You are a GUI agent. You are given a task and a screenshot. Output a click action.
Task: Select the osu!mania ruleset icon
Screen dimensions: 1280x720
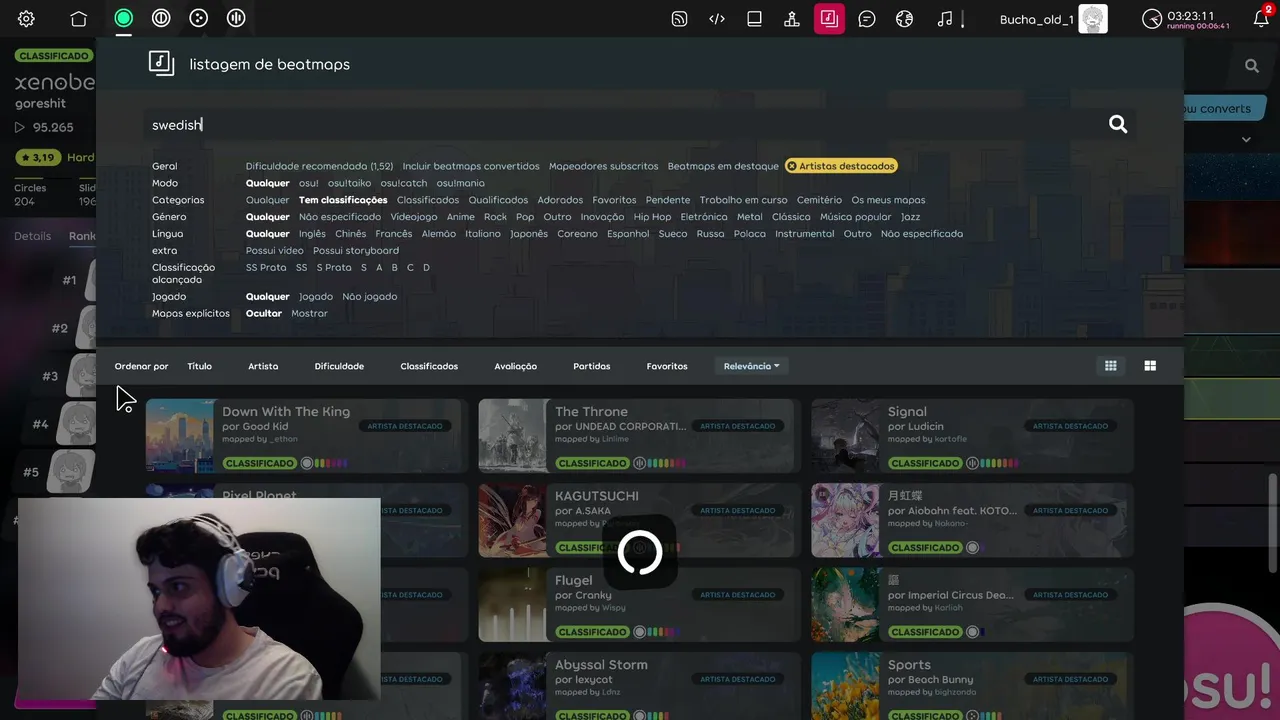(x=236, y=18)
